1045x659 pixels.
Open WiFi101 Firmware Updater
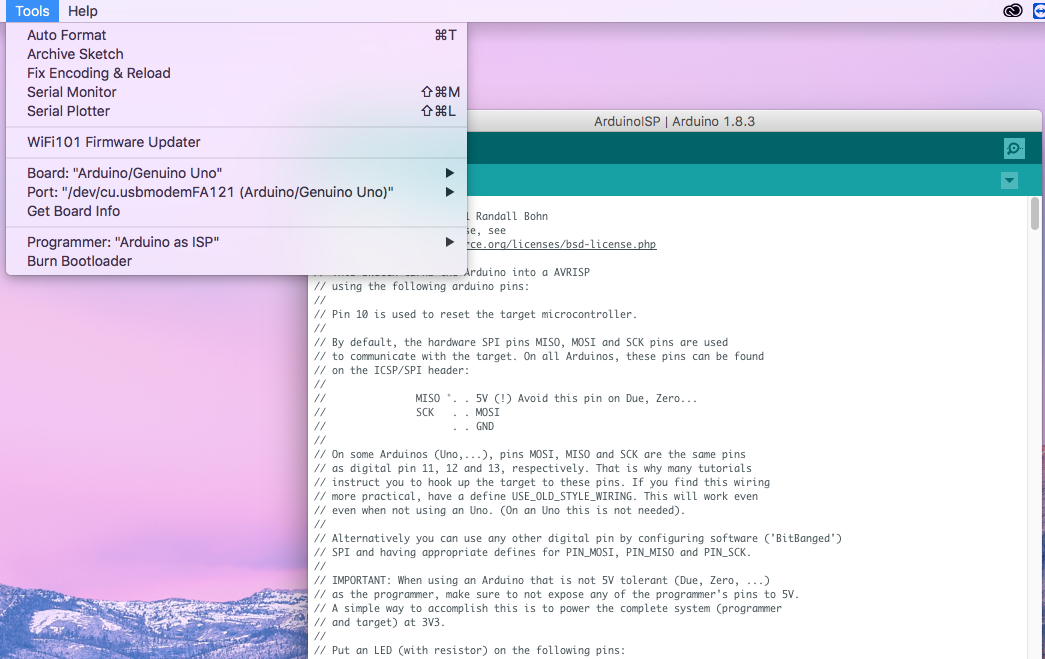[236, 142]
